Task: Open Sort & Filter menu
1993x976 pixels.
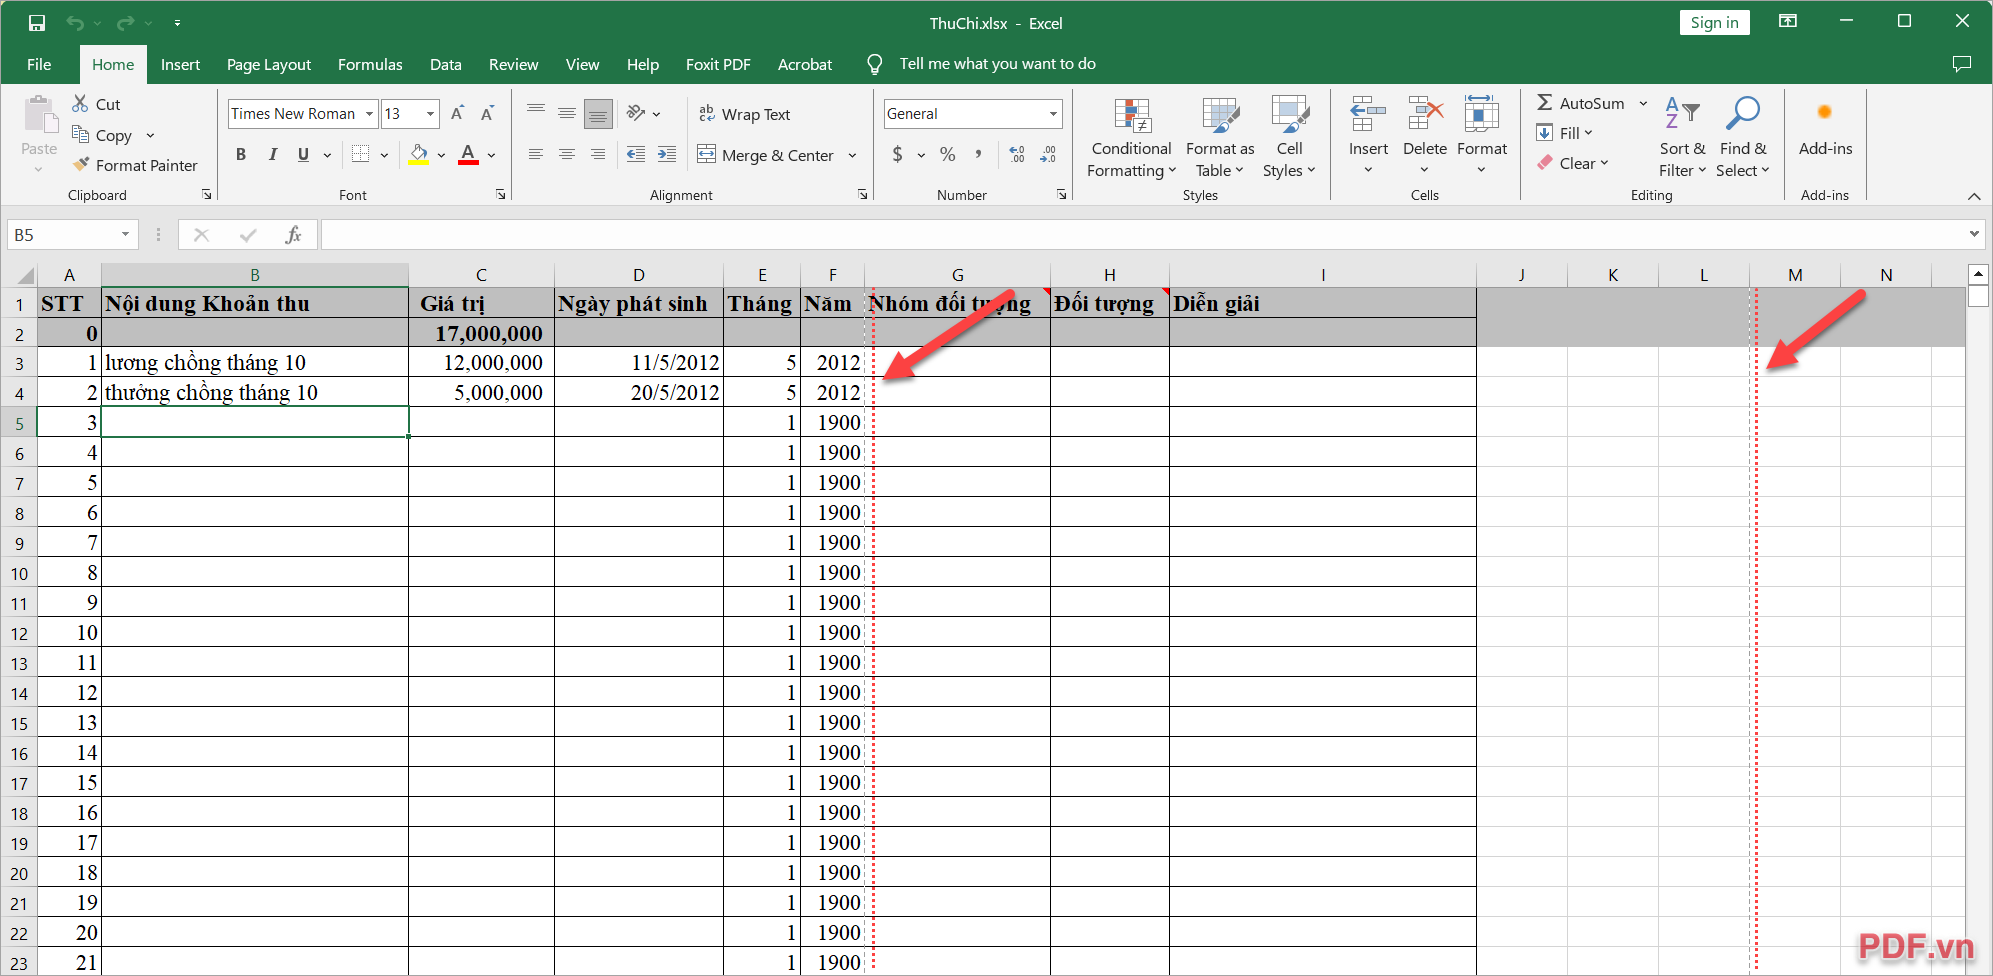Action: tap(1683, 138)
